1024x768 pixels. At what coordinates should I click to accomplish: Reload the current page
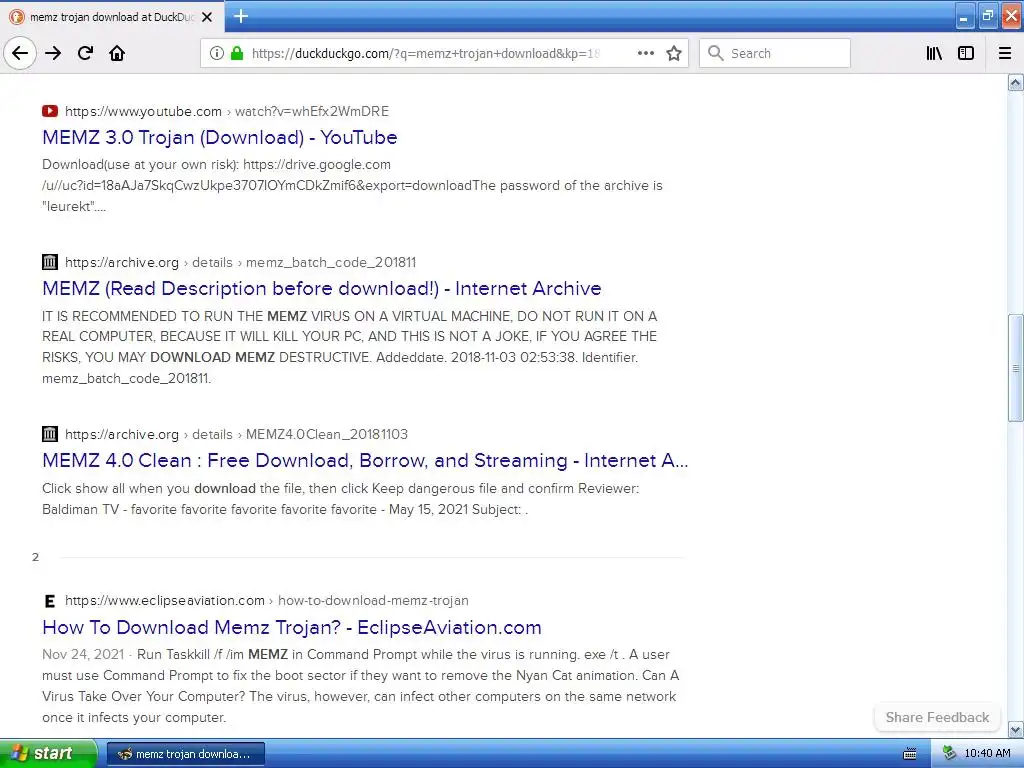85,53
